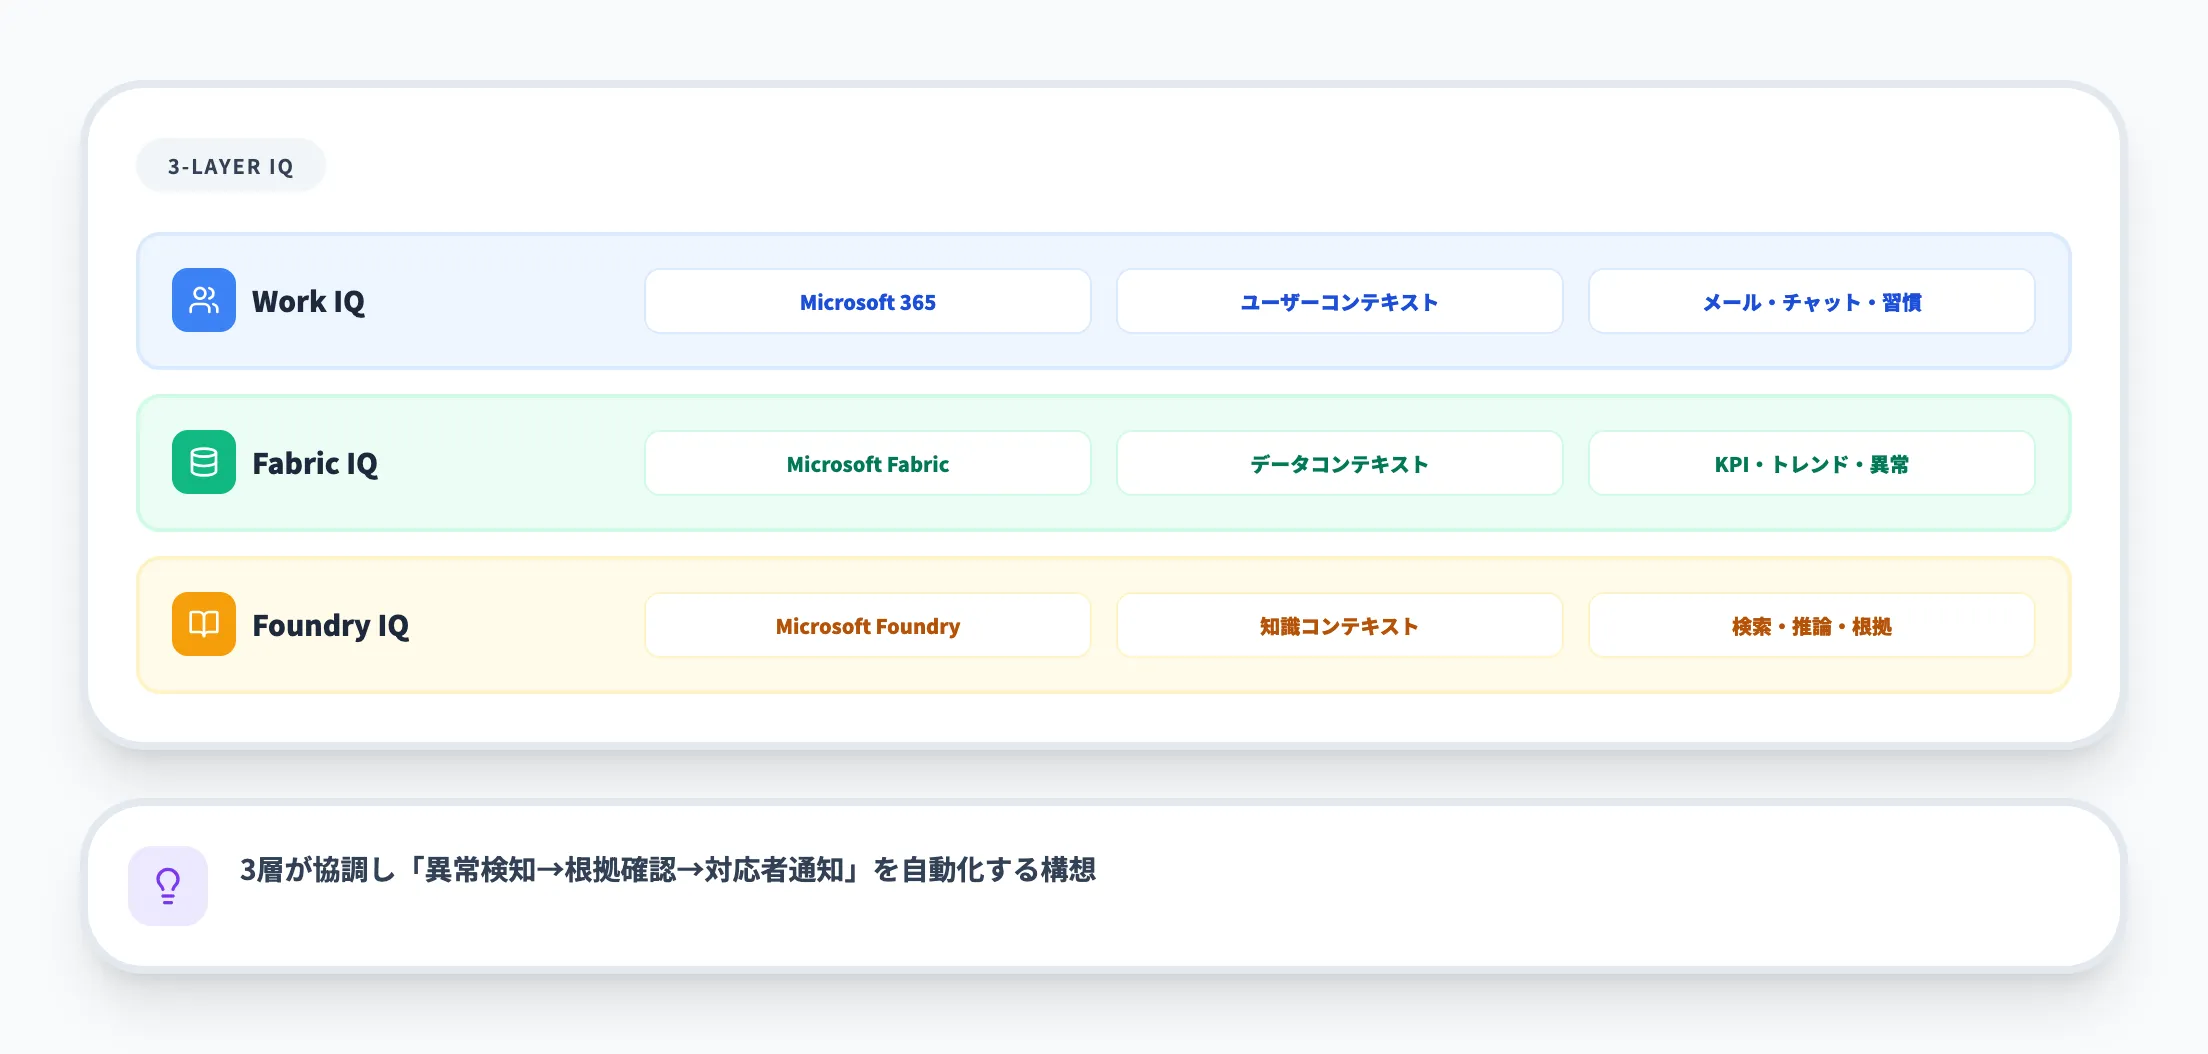Switch to the Foundry IQ layer
Viewport: 2208px width, 1054px height.
tap(331, 625)
